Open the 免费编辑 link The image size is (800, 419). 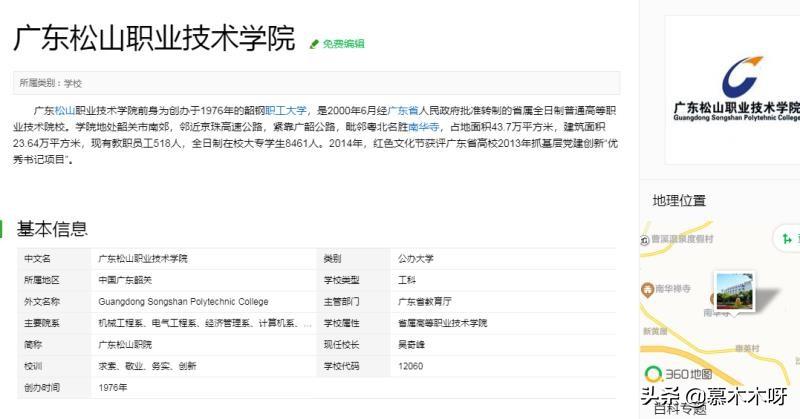tap(343, 44)
